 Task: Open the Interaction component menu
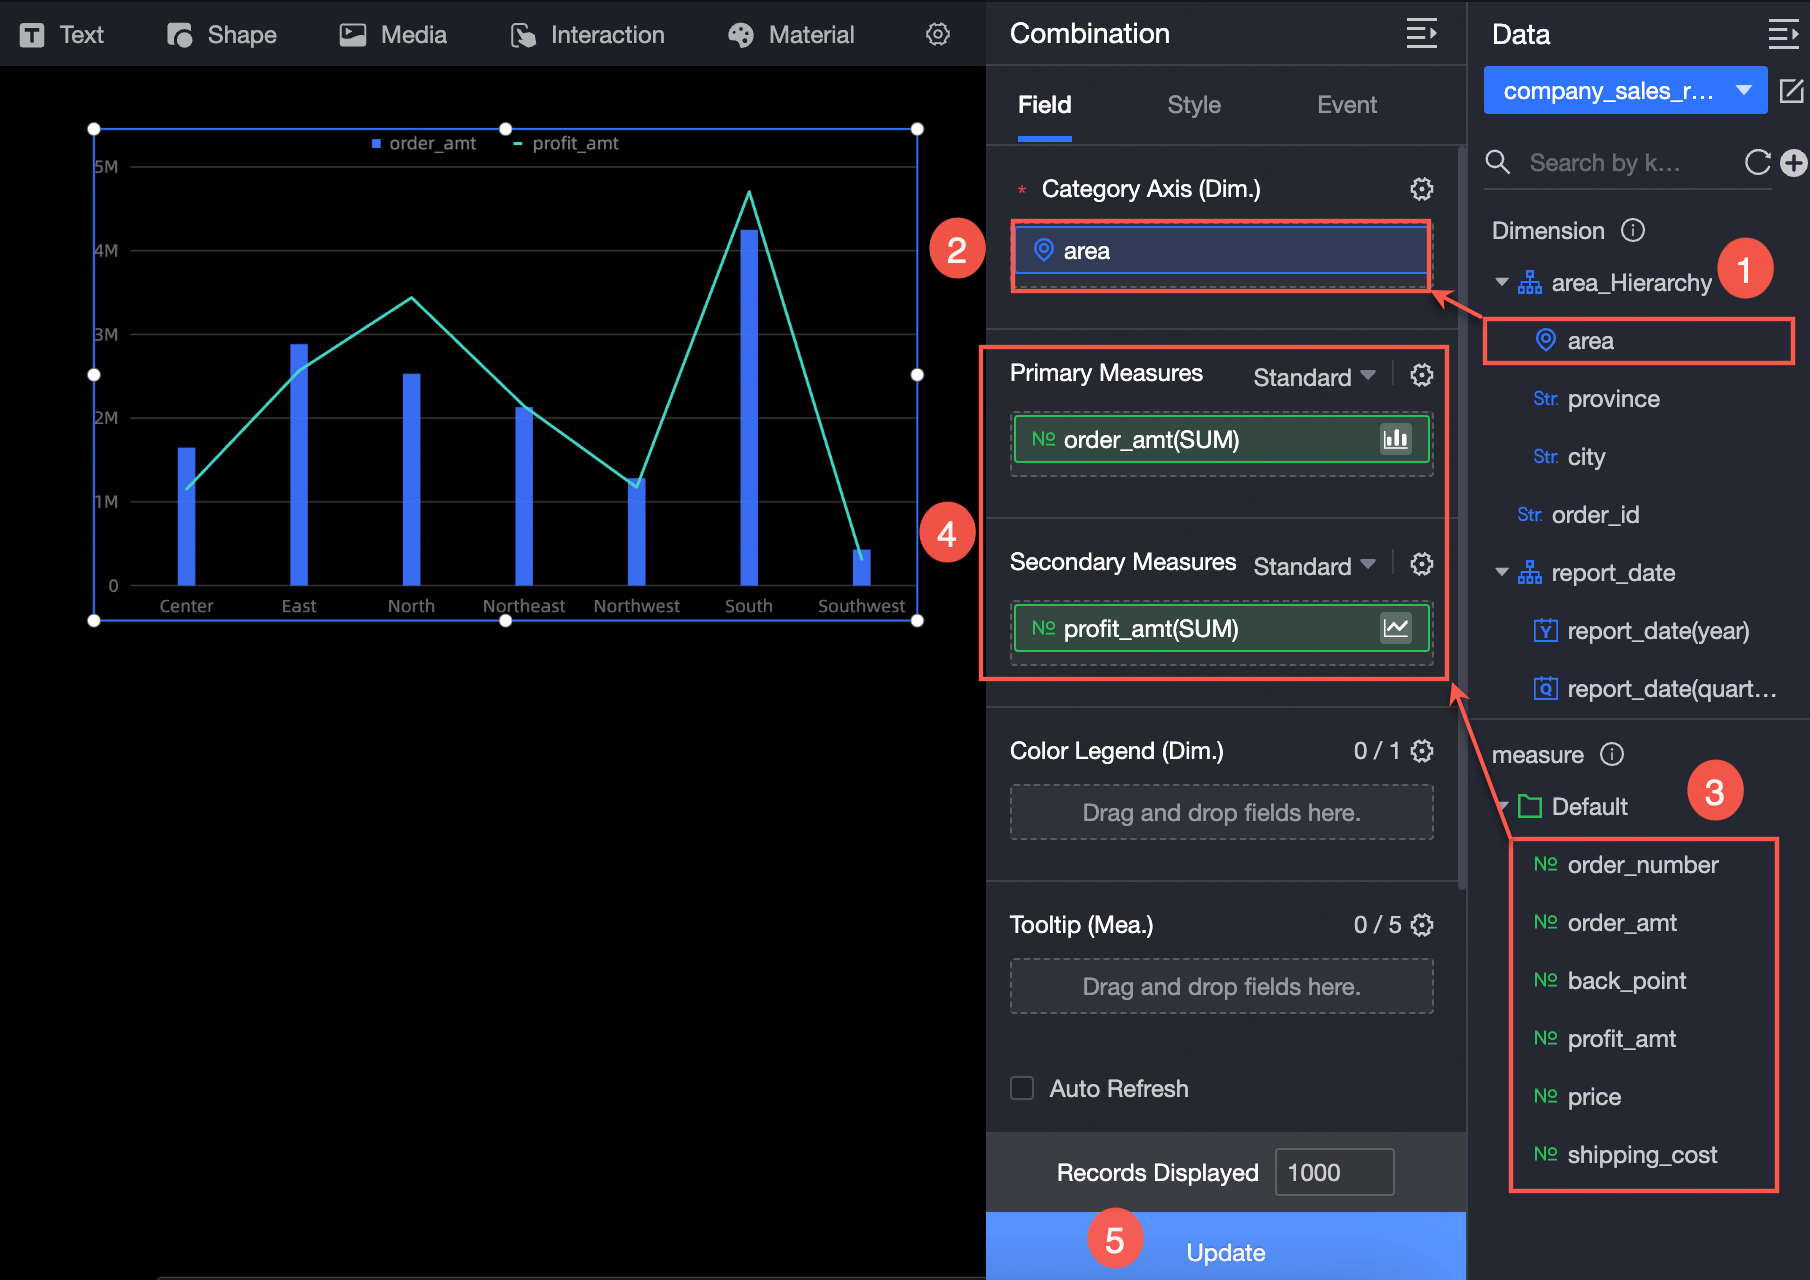[x=587, y=35]
